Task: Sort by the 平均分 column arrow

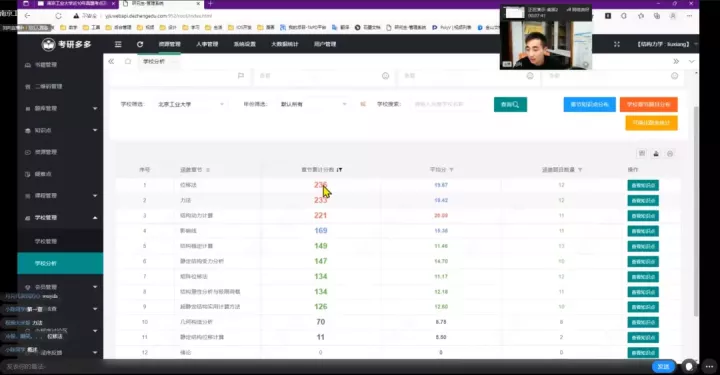Action: click(451, 170)
